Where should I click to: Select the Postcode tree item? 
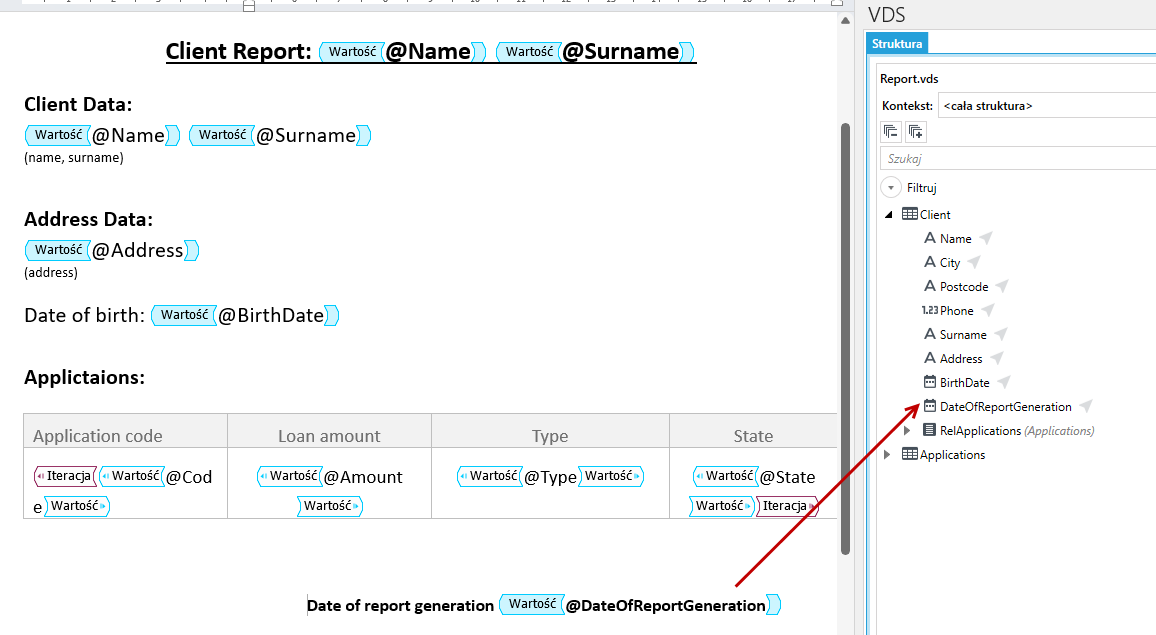964,287
